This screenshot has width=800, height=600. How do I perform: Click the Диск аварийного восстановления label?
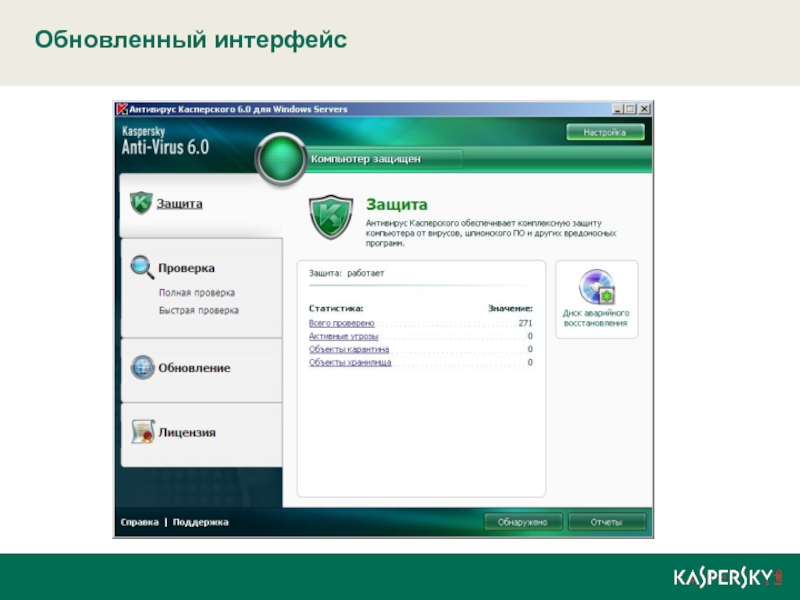596,318
